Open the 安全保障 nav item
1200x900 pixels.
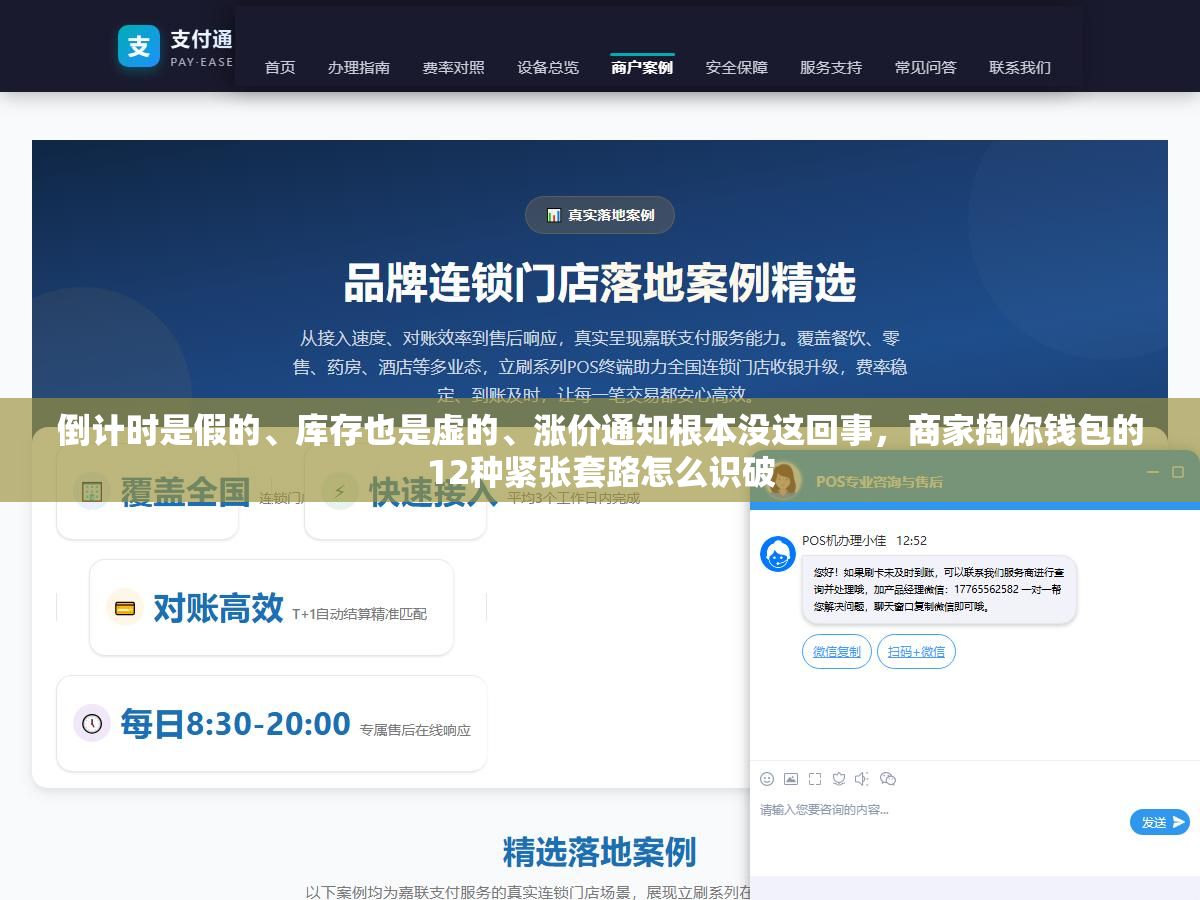[x=737, y=67]
